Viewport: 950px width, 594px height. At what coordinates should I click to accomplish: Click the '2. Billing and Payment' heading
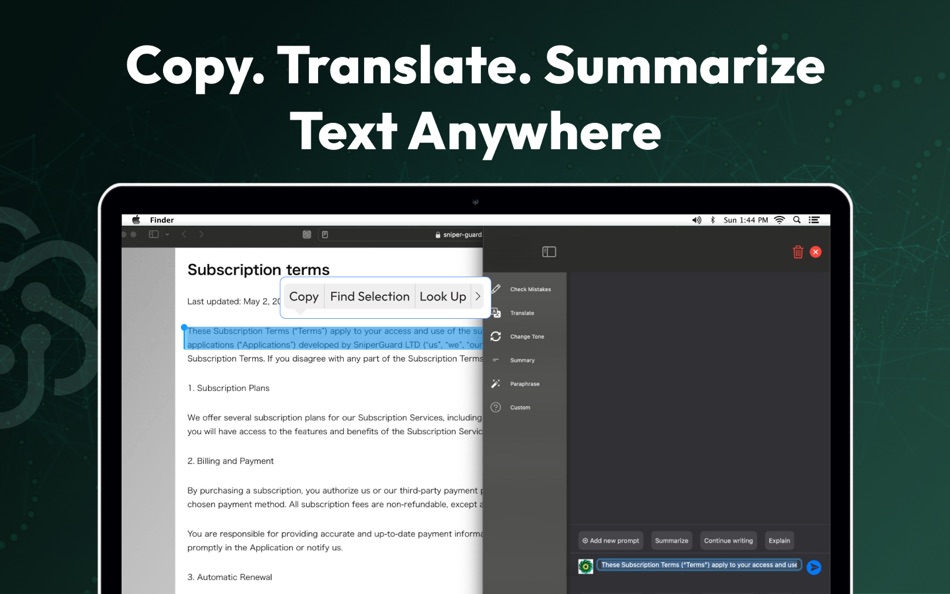pos(230,461)
